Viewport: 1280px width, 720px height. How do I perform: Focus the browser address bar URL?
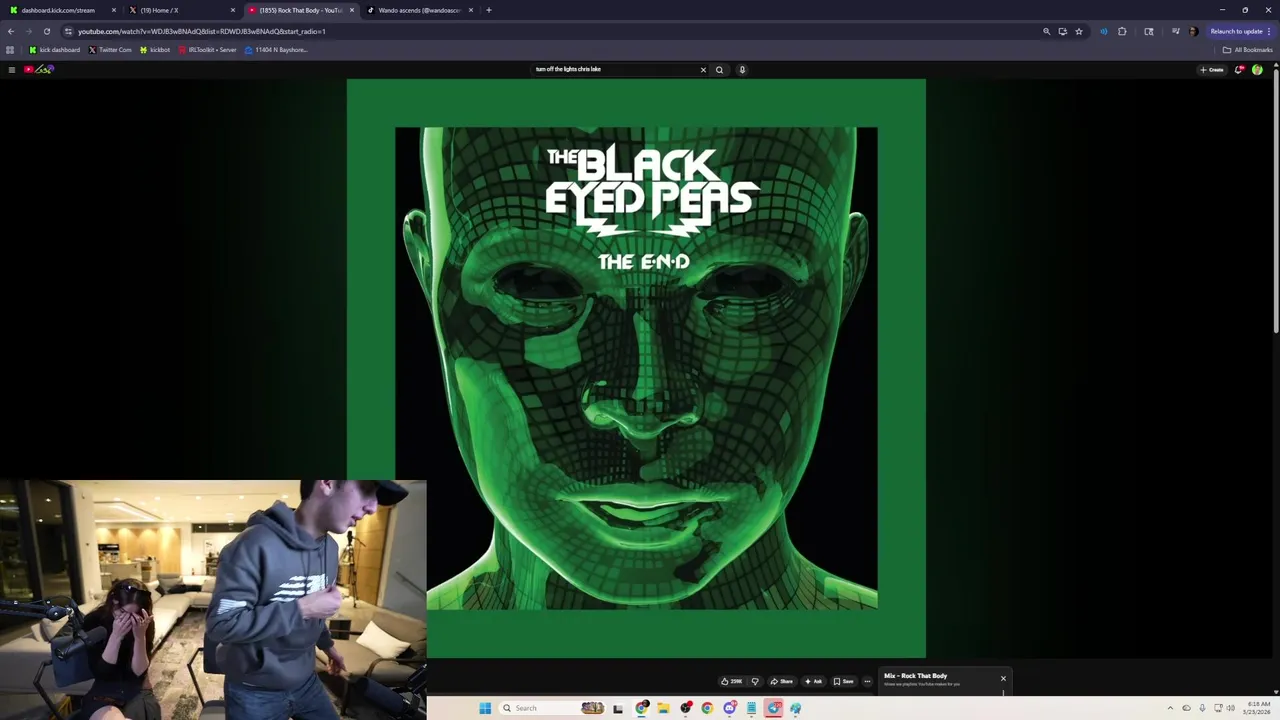[x=201, y=31]
